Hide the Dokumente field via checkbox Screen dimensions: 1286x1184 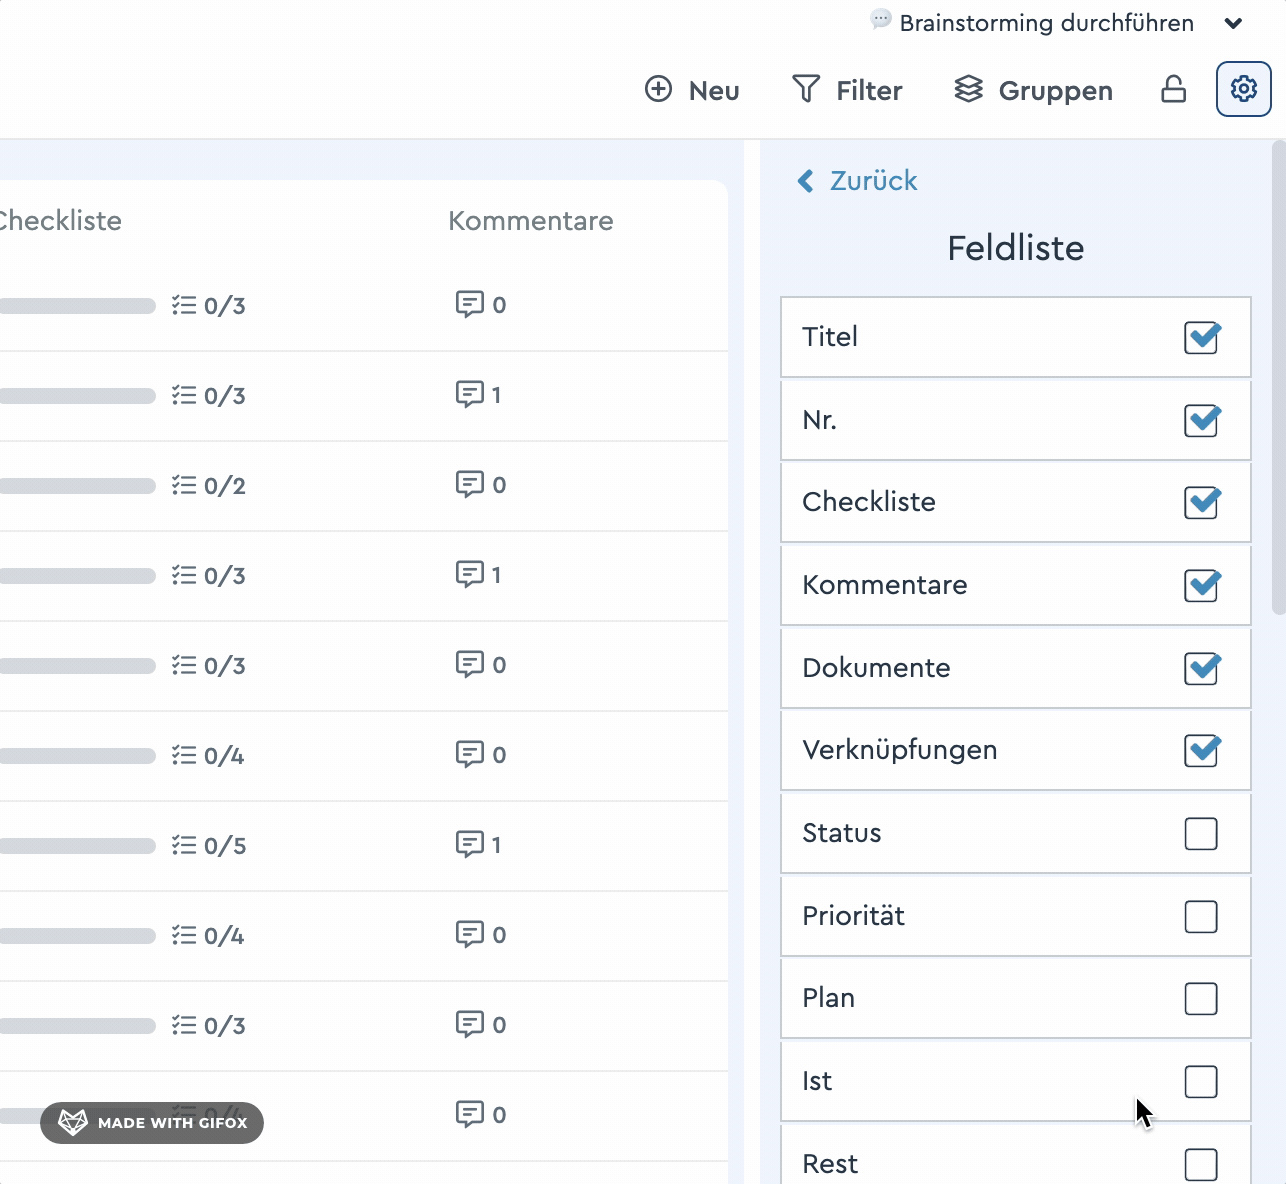pyautogui.click(x=1201, y=668)
